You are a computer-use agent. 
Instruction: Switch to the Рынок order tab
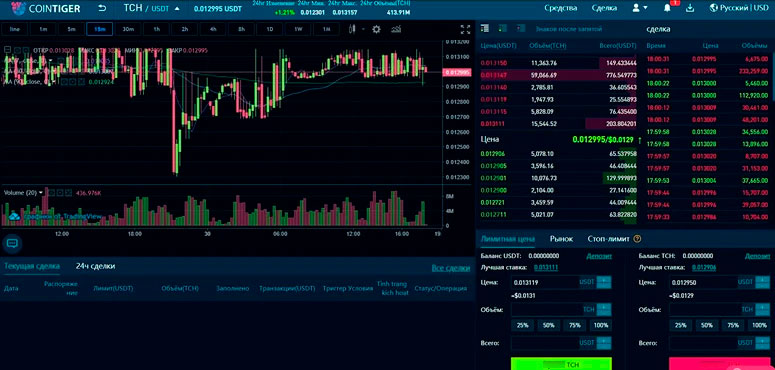[561, 239]
